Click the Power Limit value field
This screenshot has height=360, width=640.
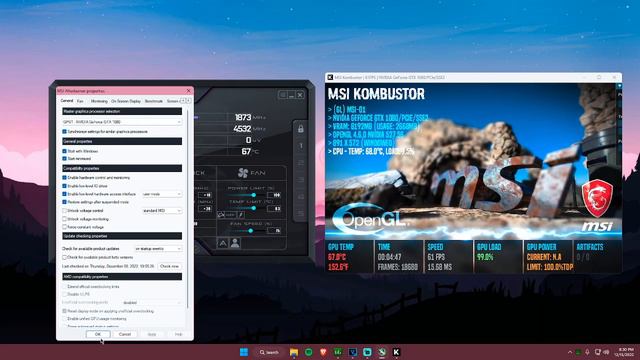point(274,195)
